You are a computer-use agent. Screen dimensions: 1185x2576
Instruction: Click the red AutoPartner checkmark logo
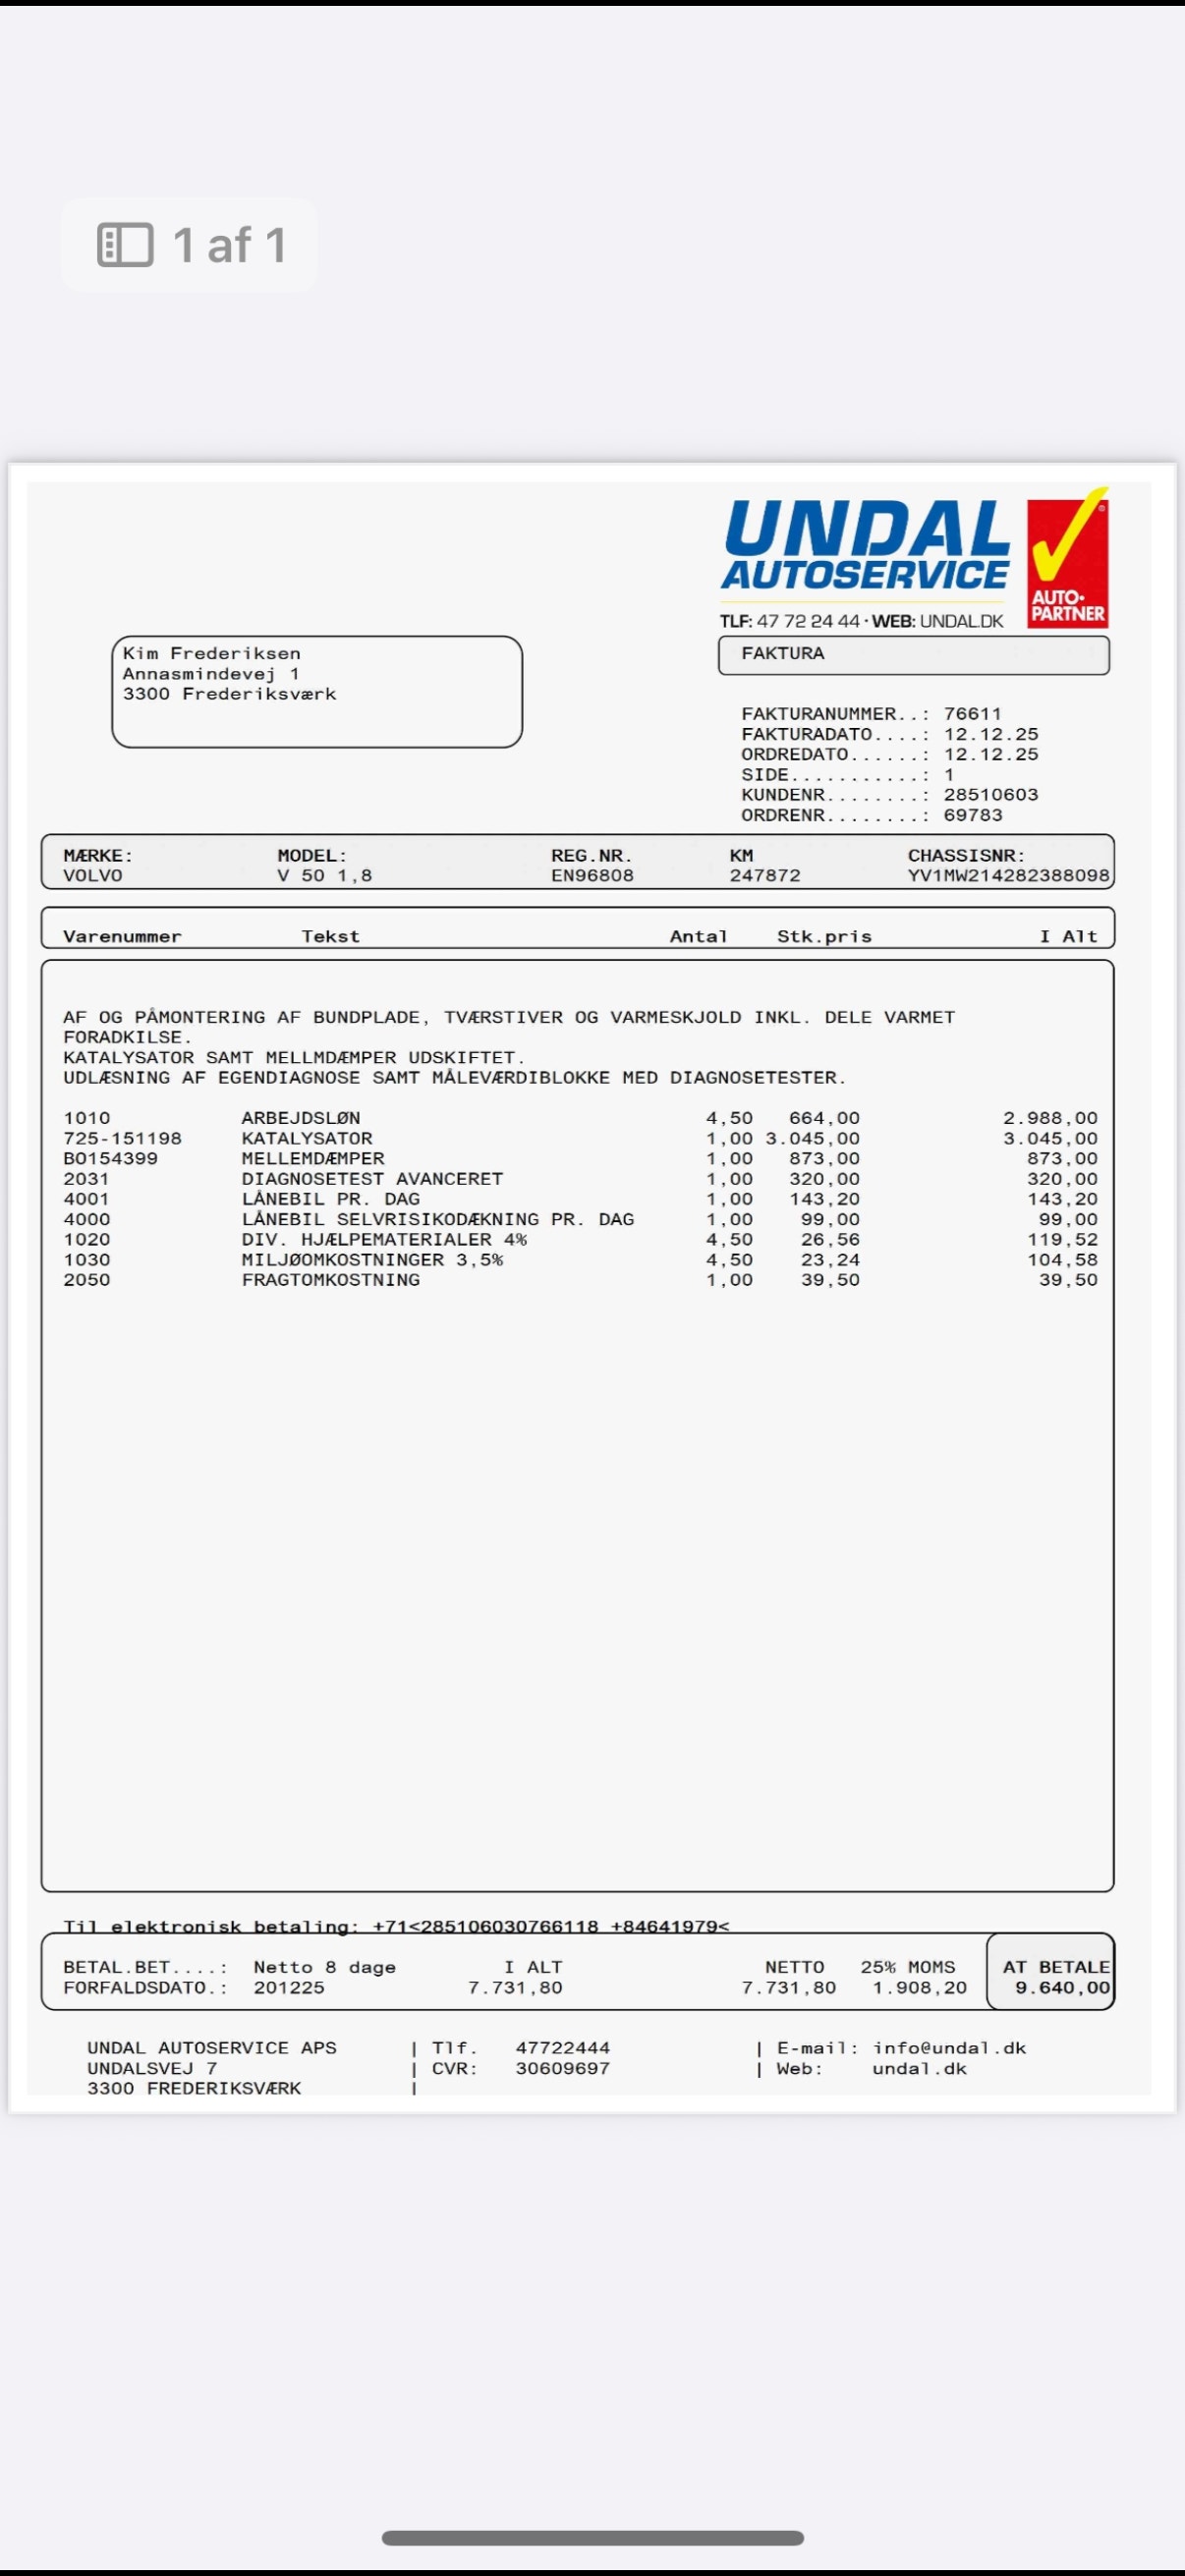1068,558
